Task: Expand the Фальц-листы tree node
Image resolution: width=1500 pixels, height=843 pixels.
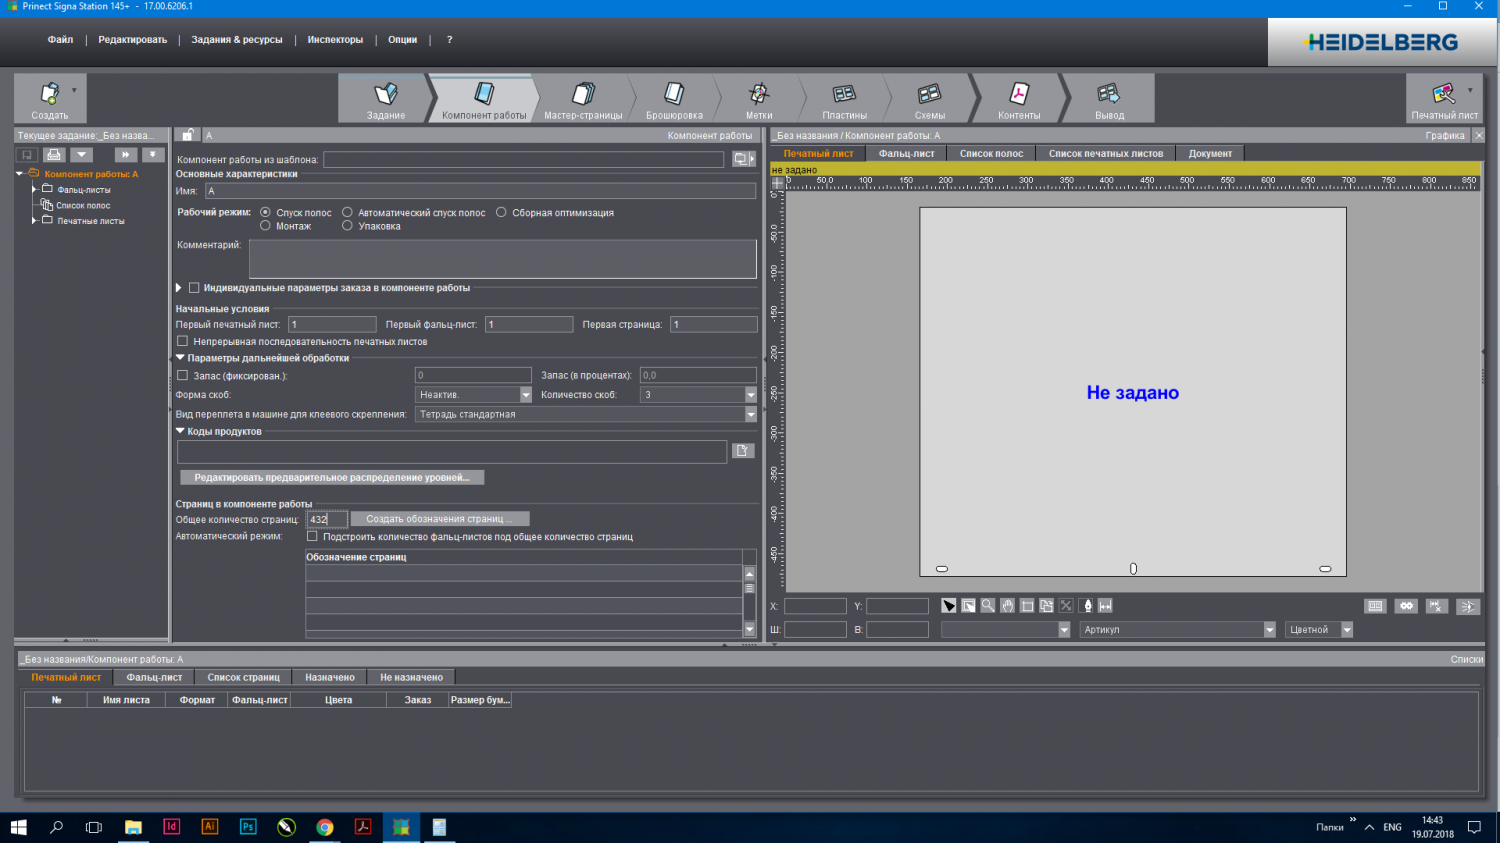Action: tap(34, 189)
